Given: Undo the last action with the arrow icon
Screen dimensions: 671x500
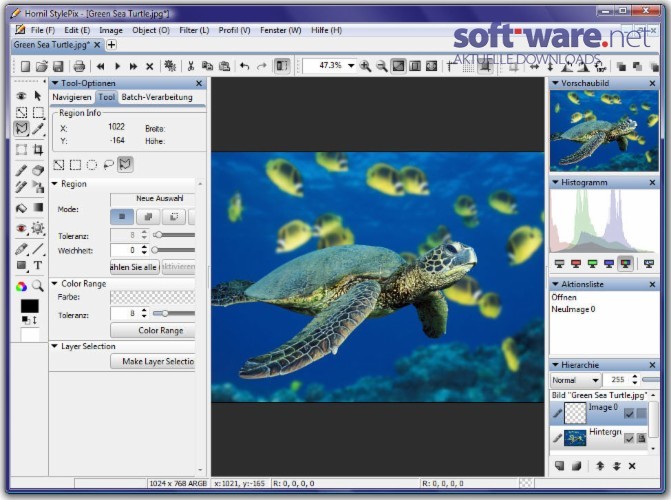Looking at the screenshot, I should coord(244,66).
